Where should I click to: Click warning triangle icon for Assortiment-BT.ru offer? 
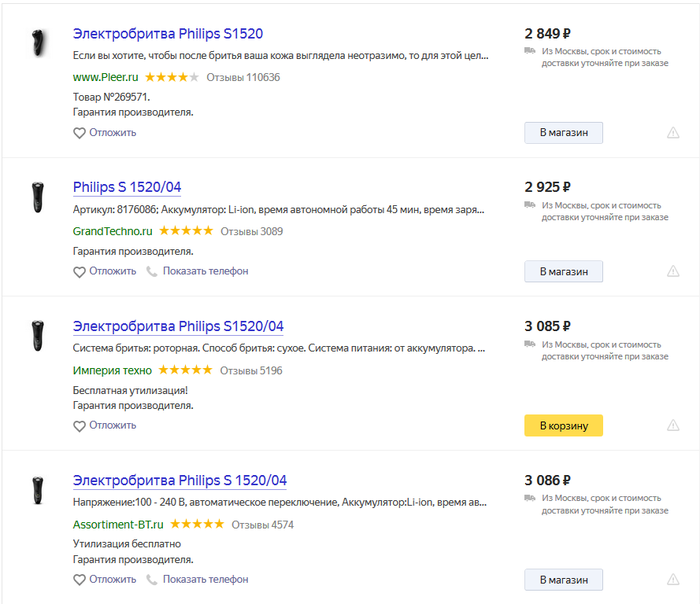(673, 579)
